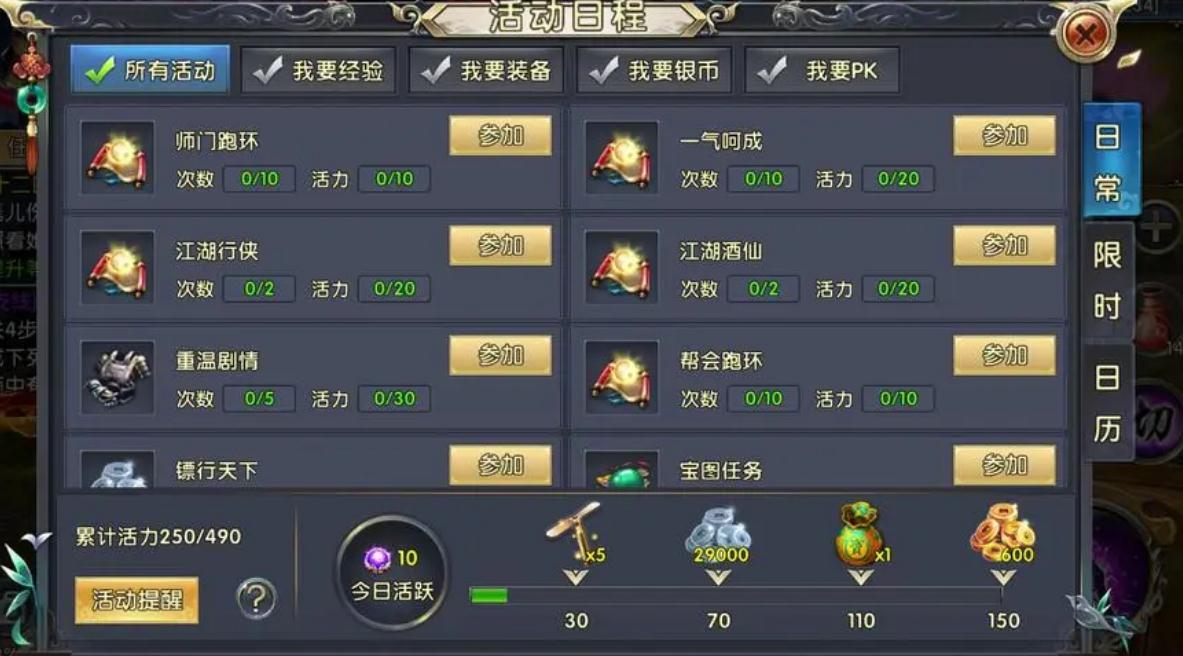
Task: Click the 一气呵成 scroll icon
Action: [x=621, y=157]
